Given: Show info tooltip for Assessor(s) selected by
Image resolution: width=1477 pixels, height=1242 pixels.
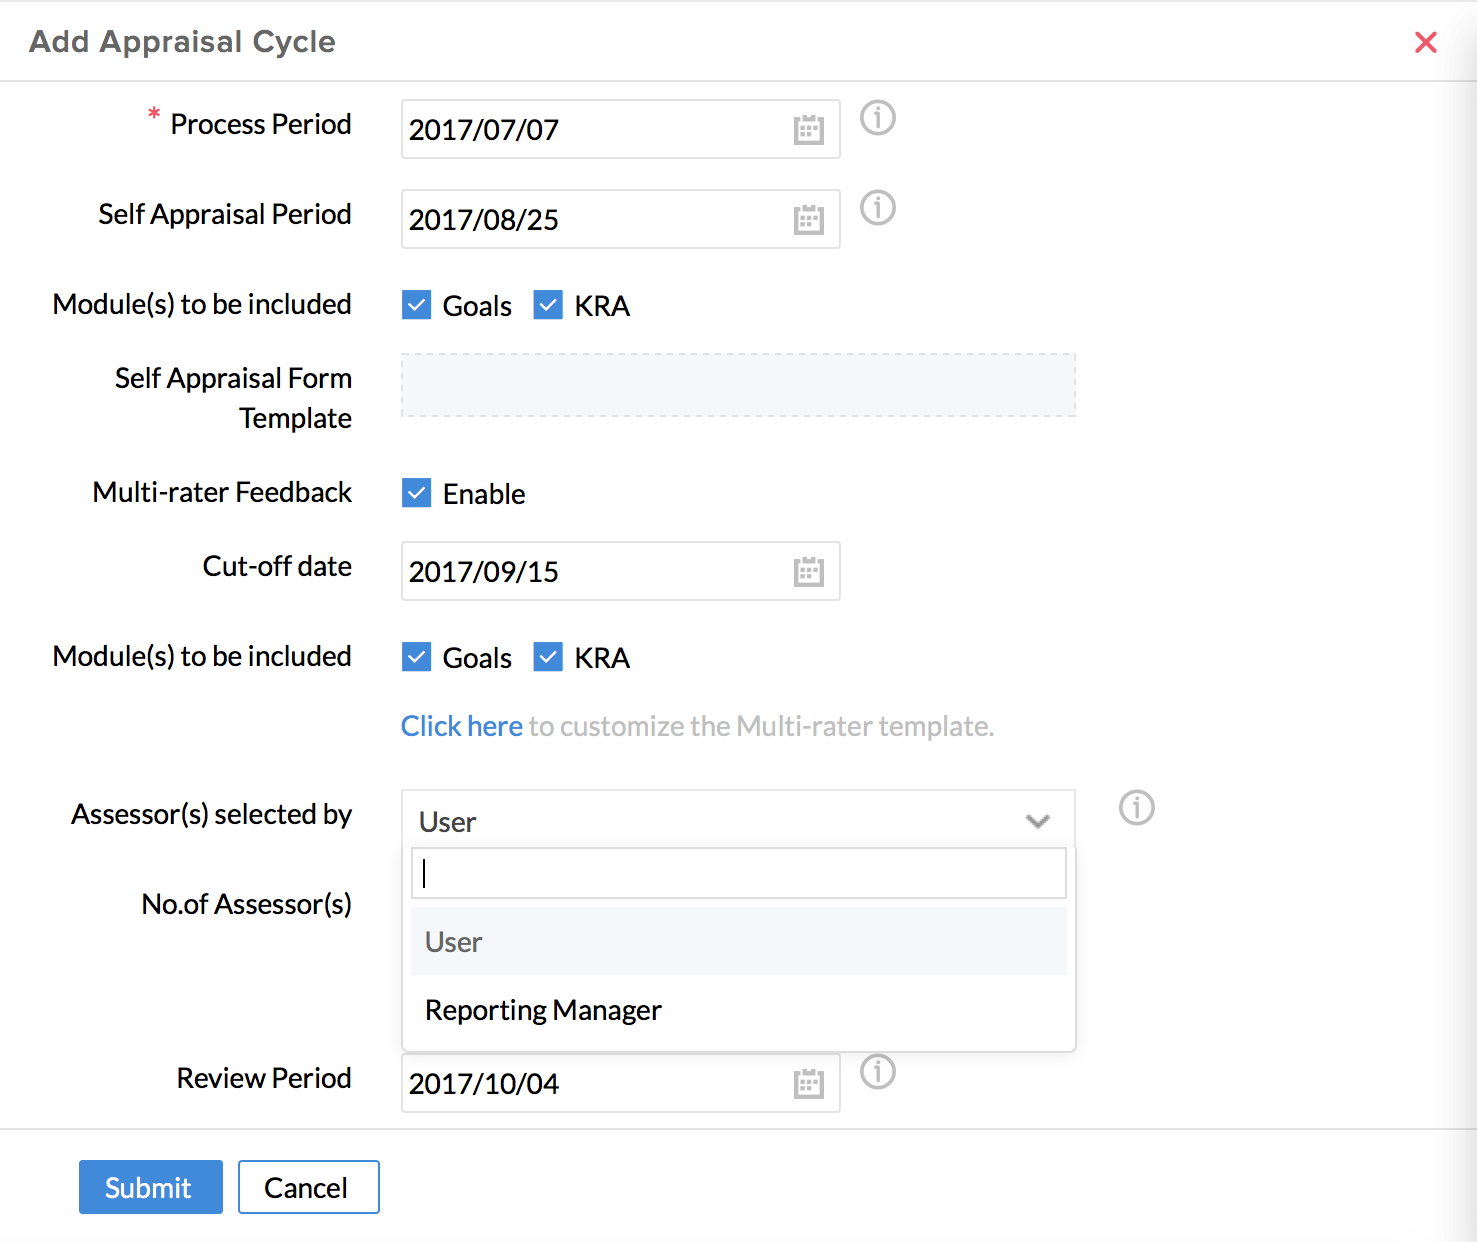Looking at the screenshot, I should (1136, 808).
